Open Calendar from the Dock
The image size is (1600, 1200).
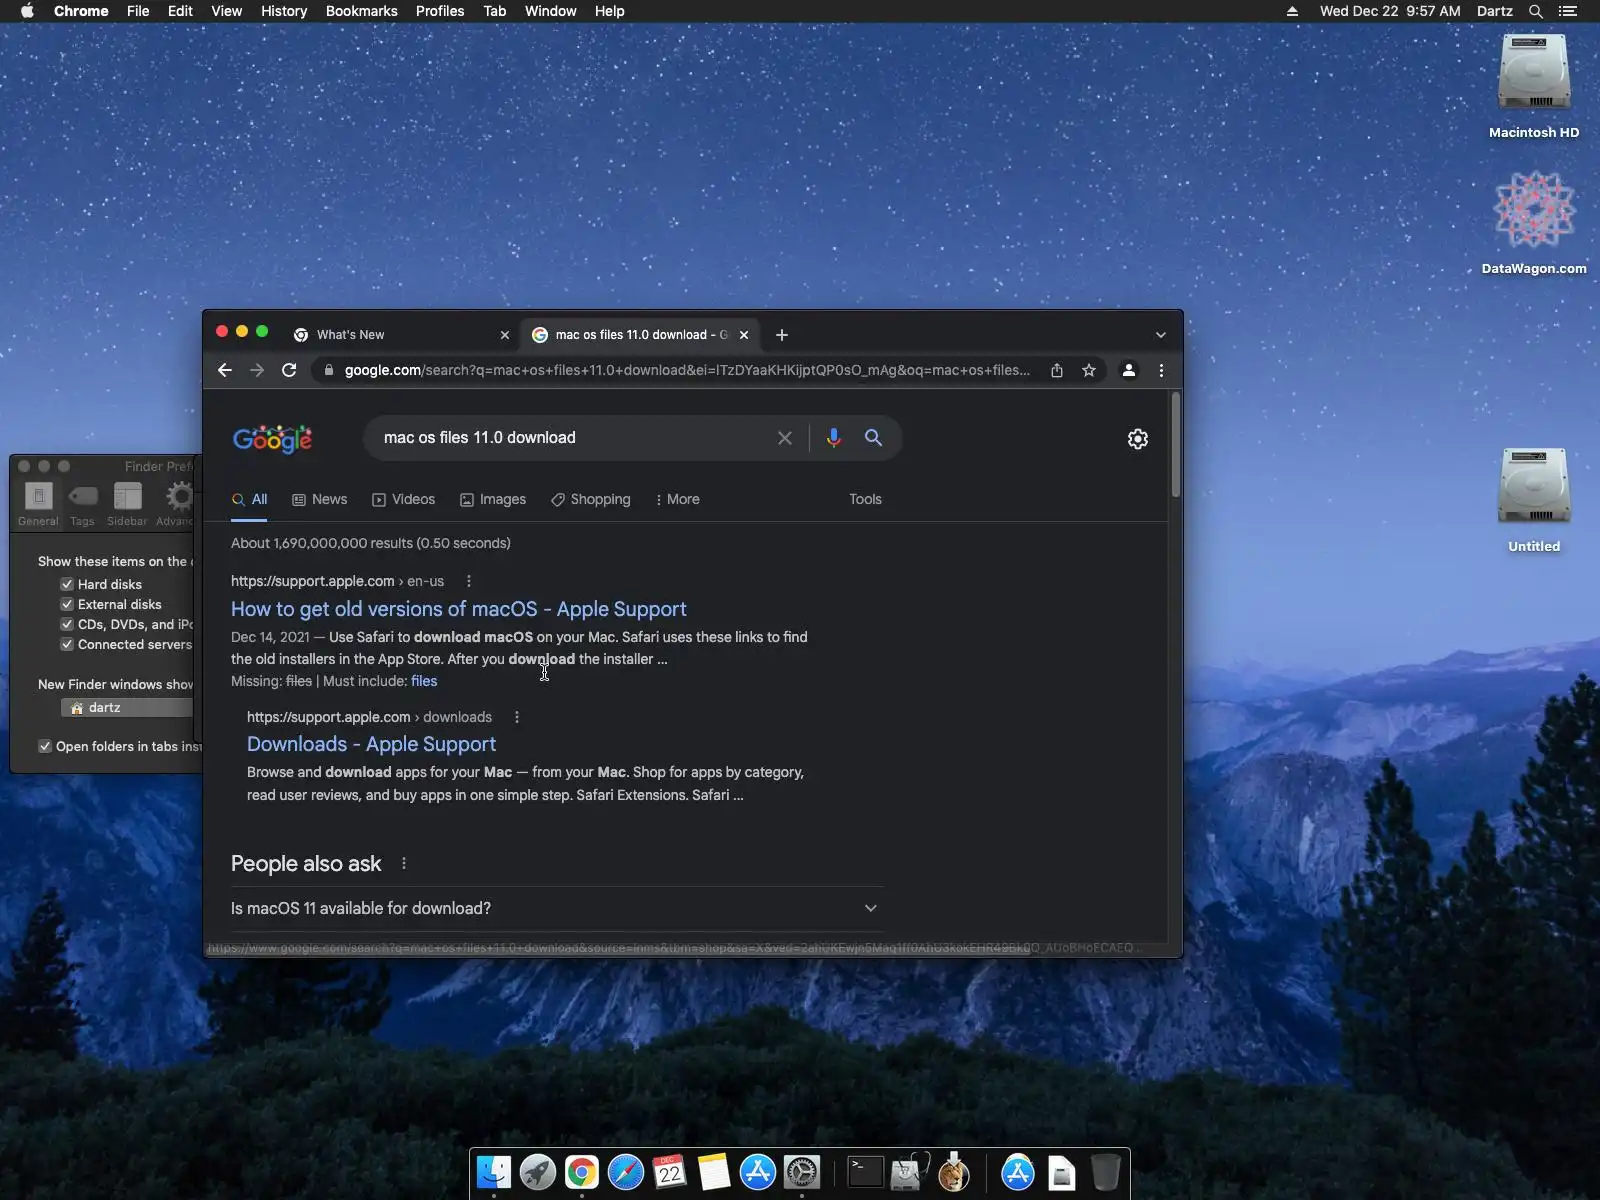670,1172
